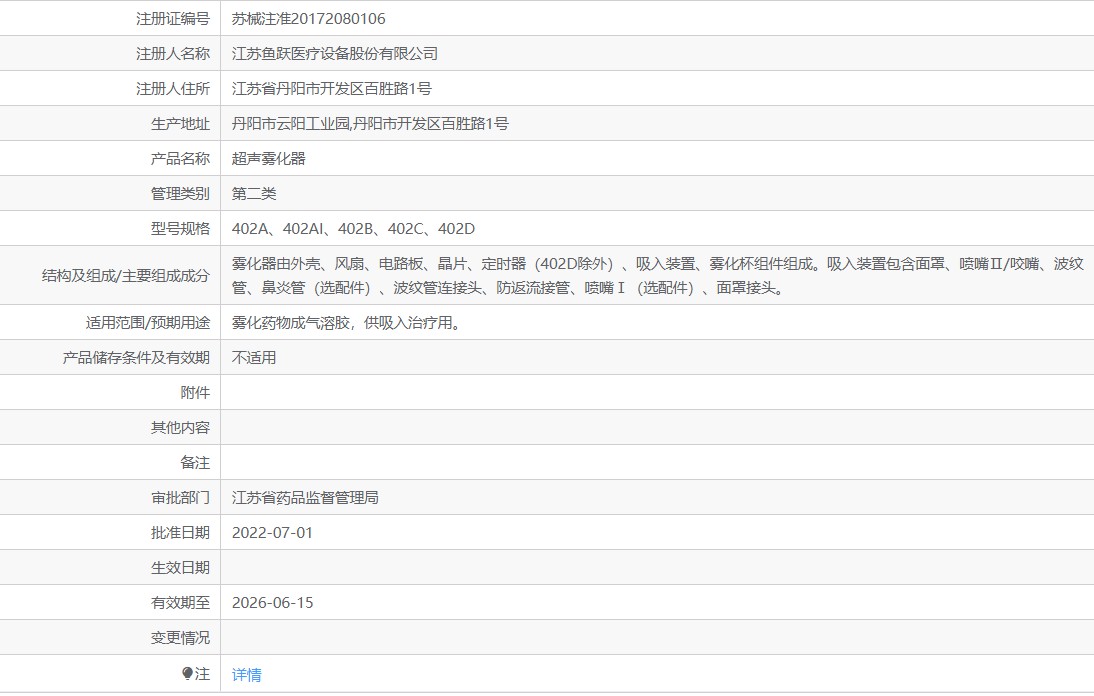Click the 生效日期 label
The width and height of the screenshot is (1094, 696).
click(180, 568)
